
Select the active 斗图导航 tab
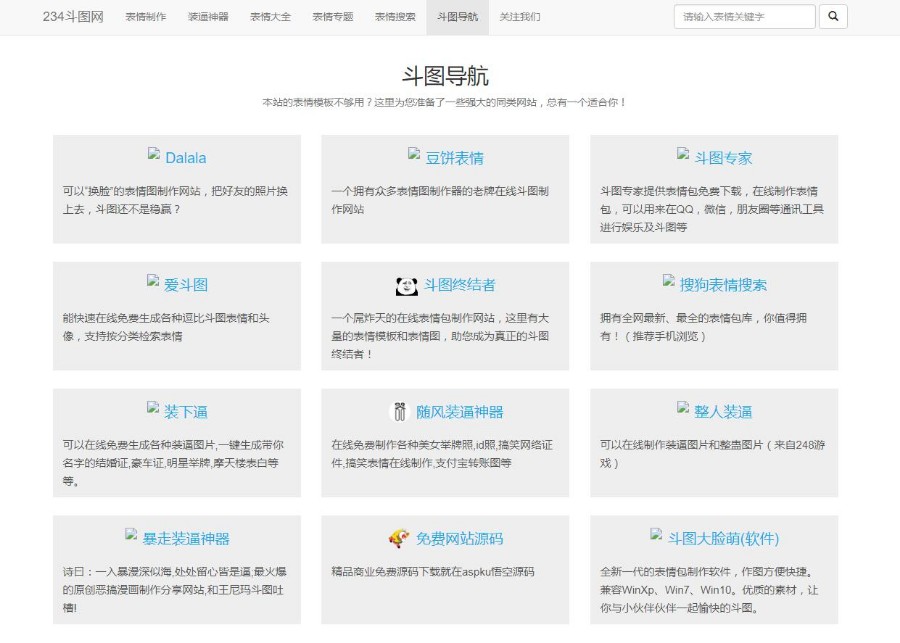pyautogui.click(x=457, y=17)
